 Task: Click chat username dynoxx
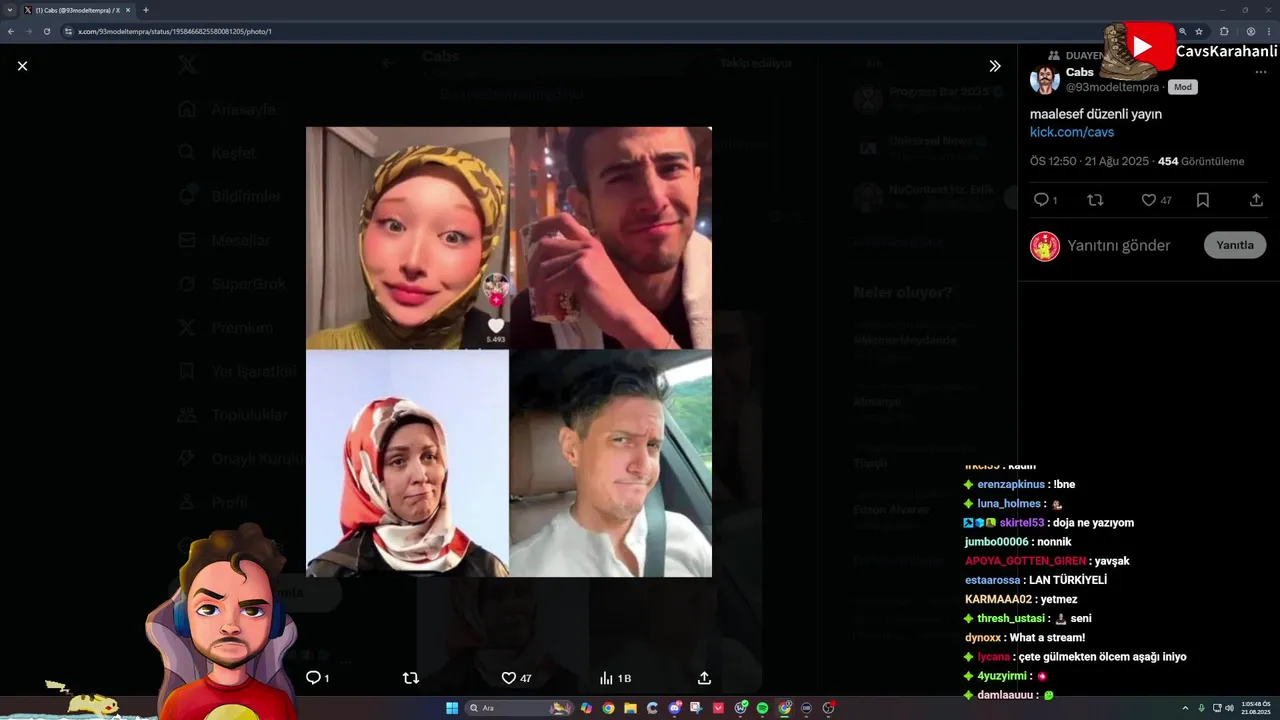[982, 638]
